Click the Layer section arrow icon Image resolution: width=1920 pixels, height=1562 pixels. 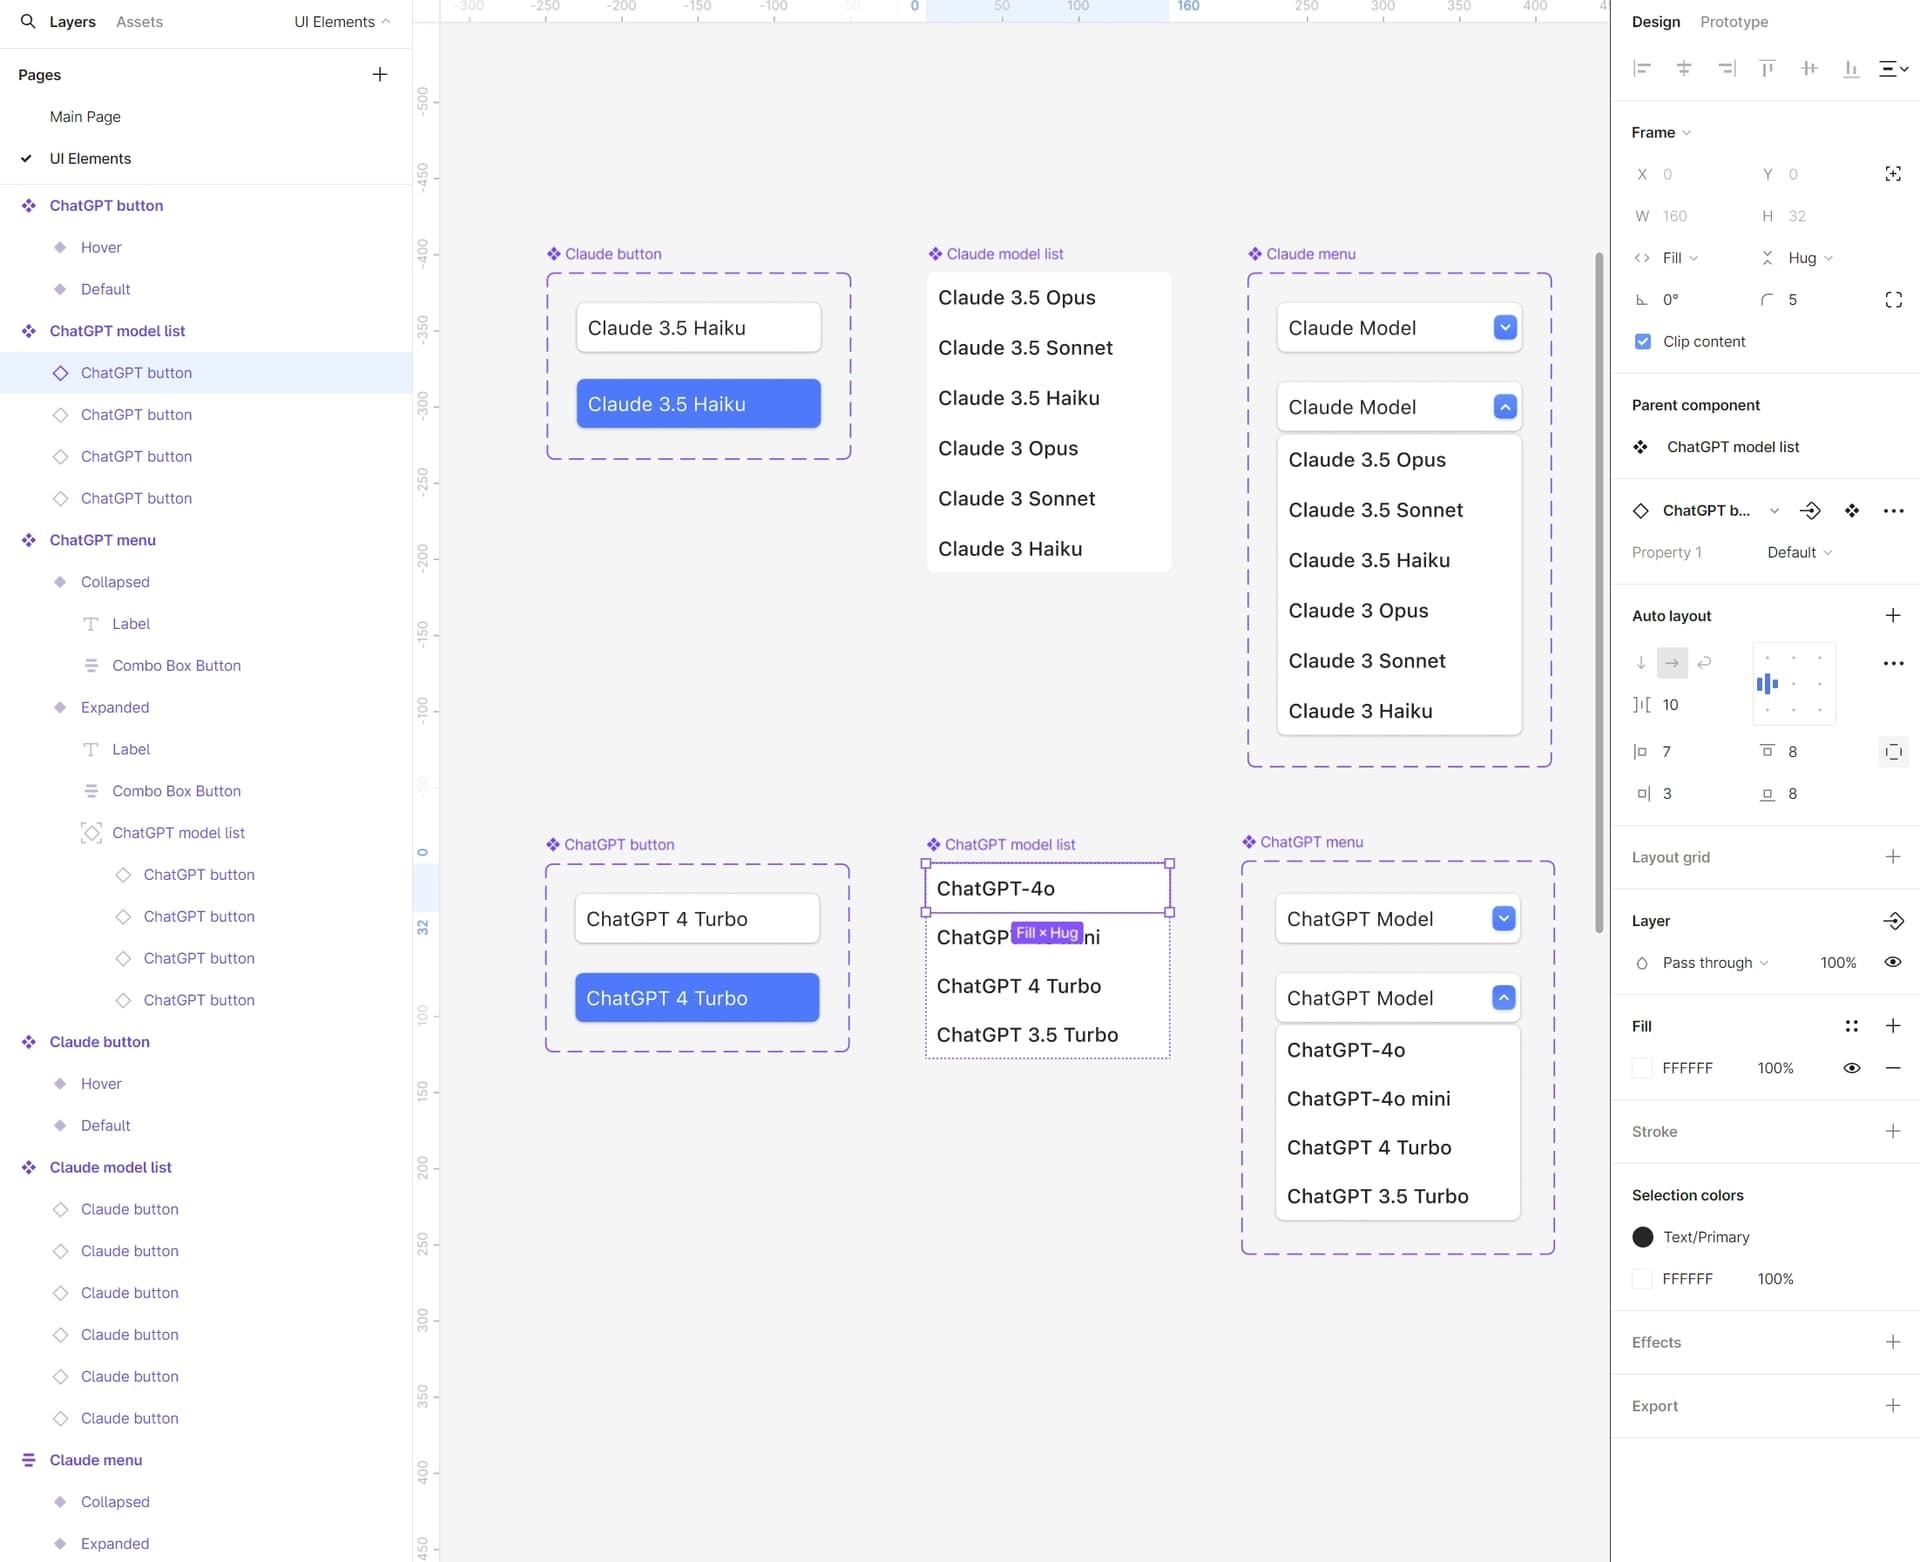tap(1893, 921)
